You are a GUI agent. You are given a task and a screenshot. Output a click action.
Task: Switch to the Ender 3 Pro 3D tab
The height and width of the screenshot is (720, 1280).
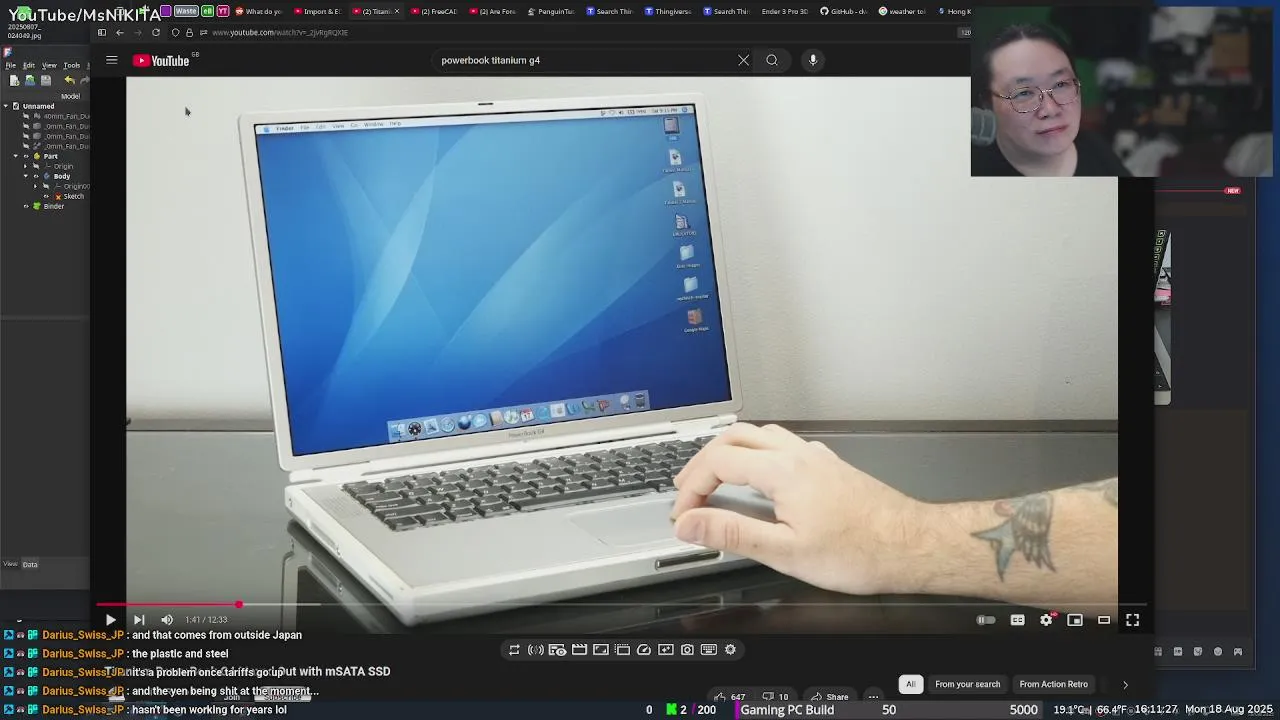(784, 11)
